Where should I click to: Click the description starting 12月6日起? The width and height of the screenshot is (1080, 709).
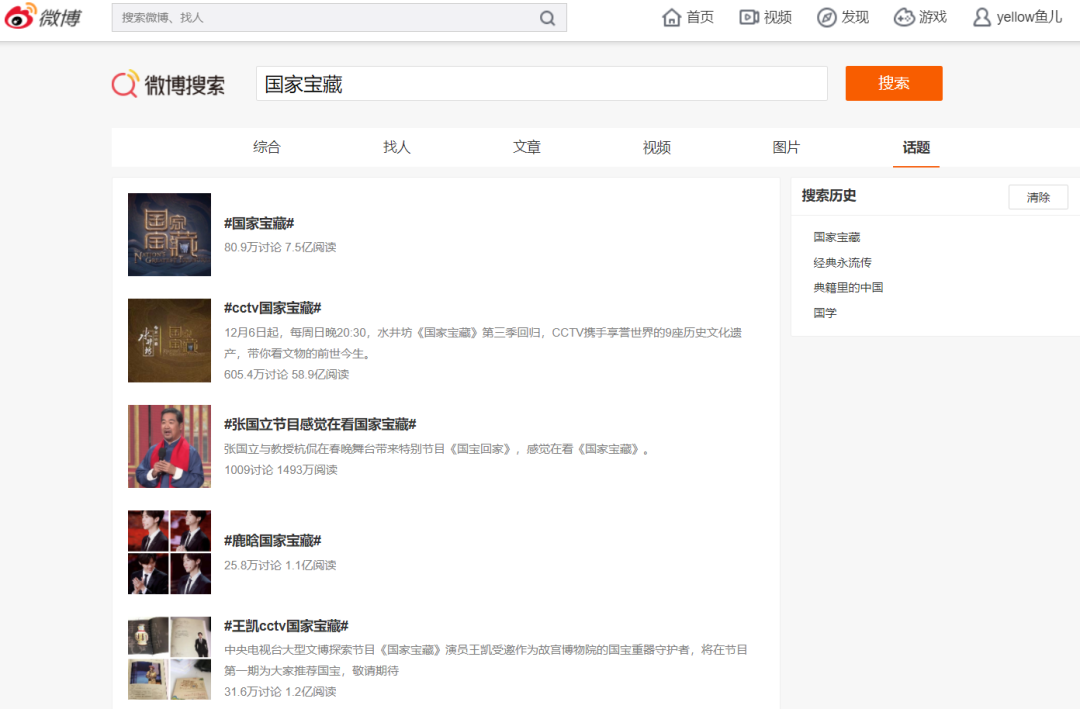(483, 343)
